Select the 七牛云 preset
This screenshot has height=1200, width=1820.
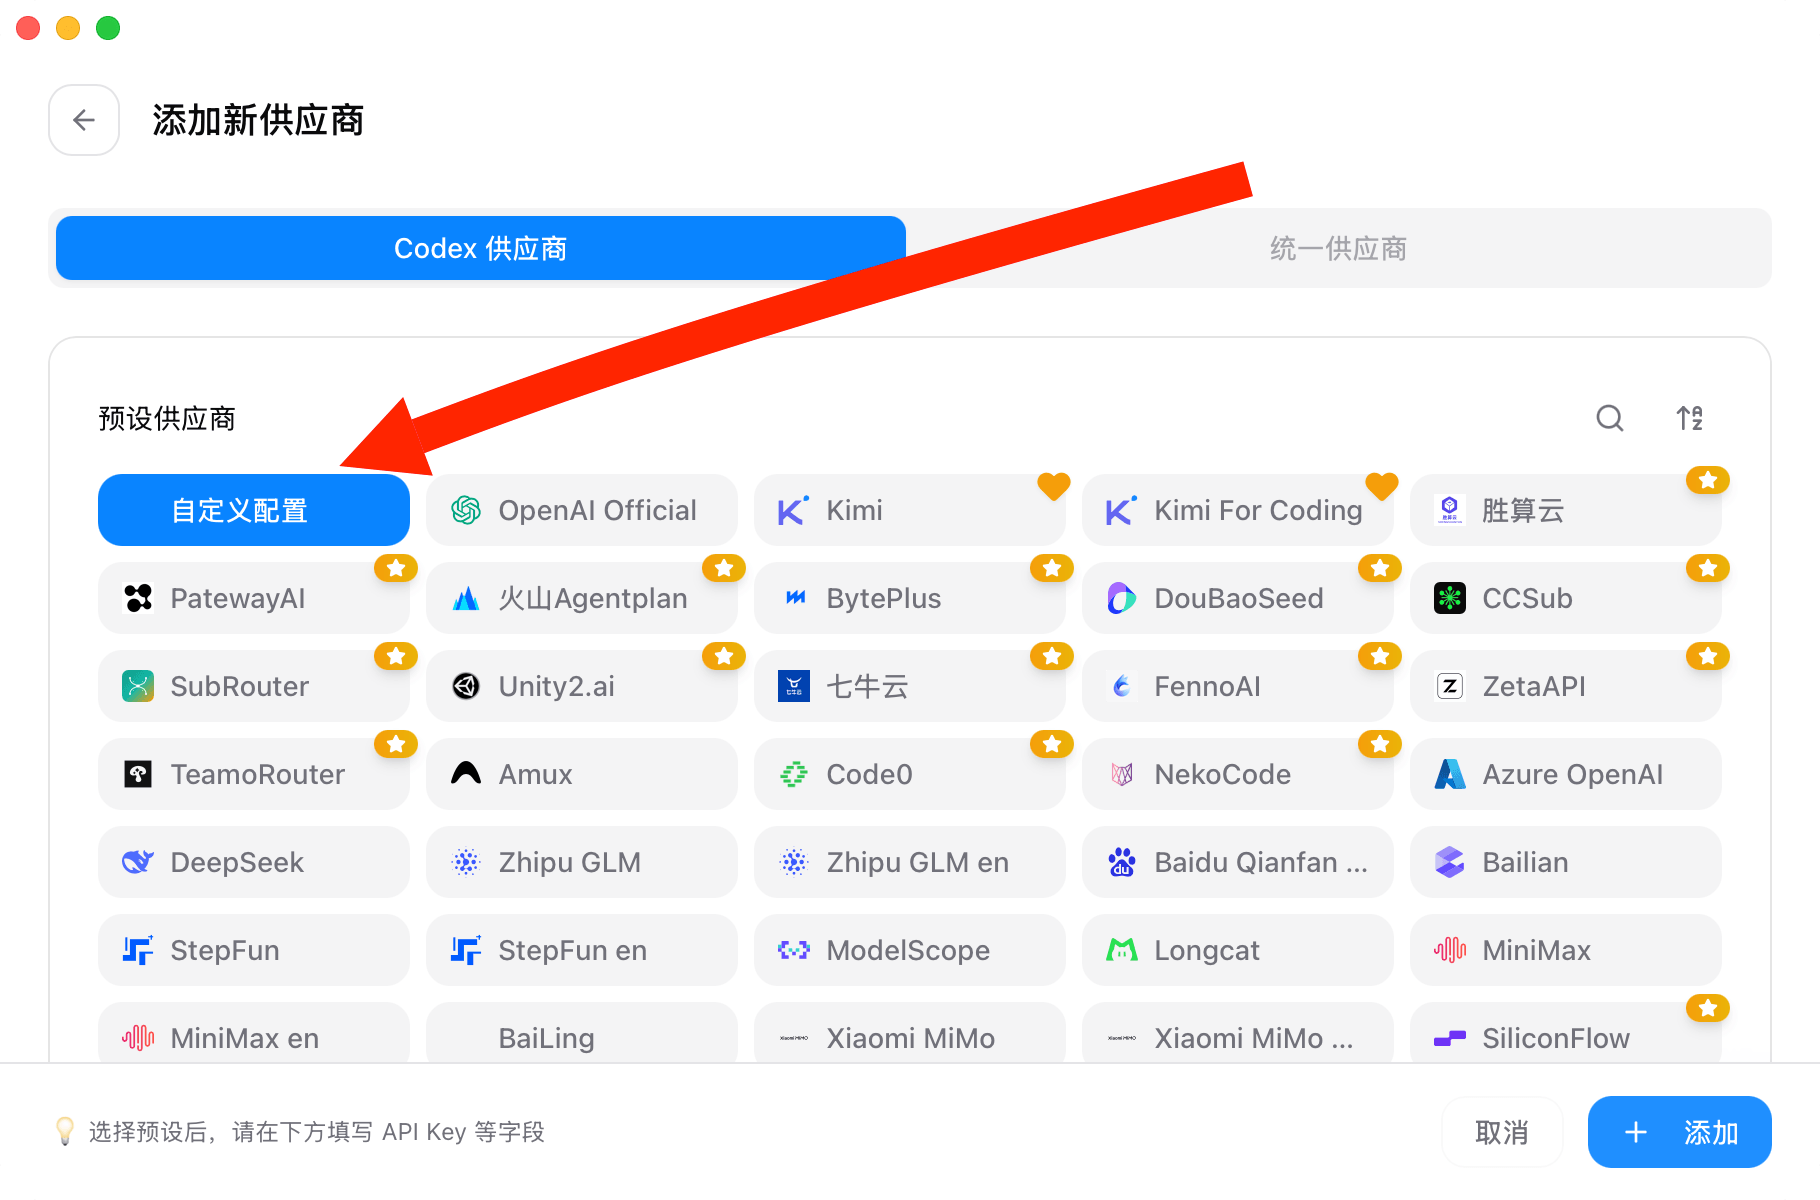point(910,686)
